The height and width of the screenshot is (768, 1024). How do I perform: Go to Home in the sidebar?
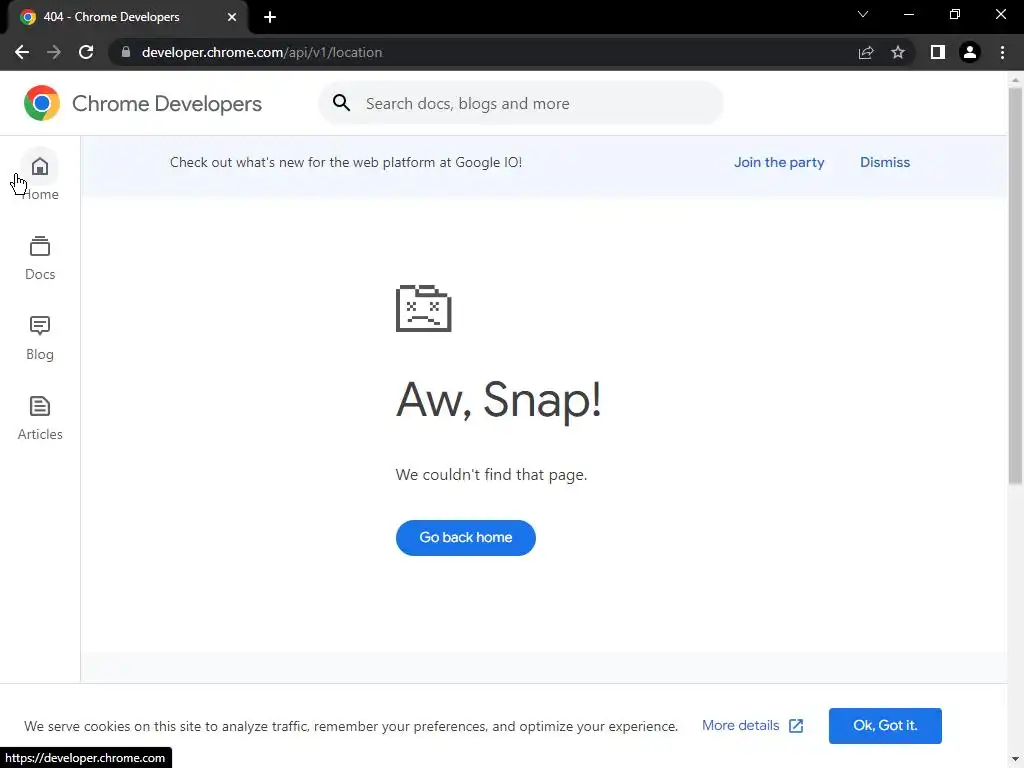coord(40,178)
